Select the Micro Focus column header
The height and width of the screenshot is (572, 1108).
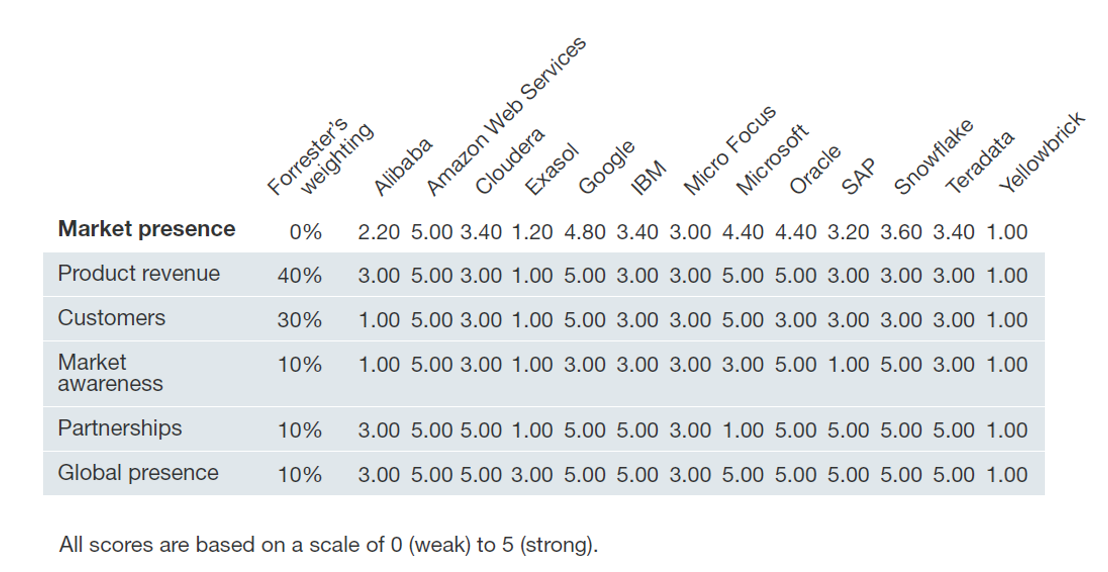coord(729,149)
